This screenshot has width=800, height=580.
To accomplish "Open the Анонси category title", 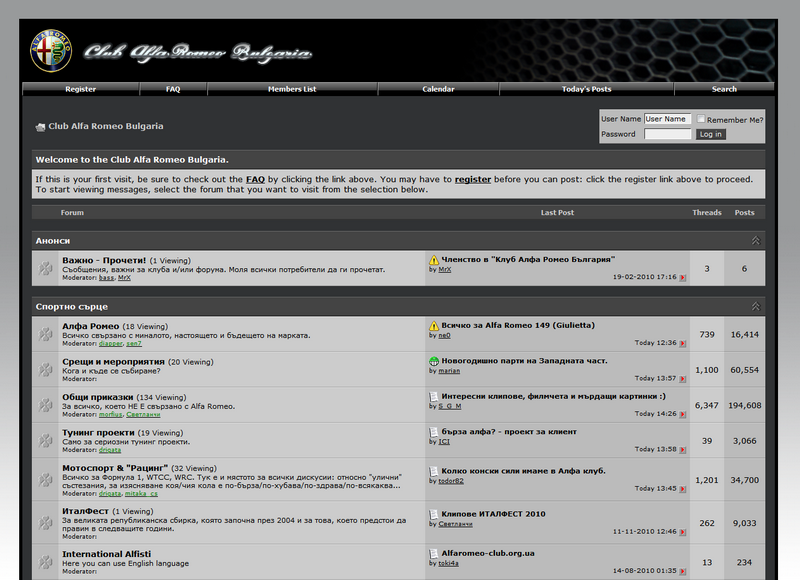I will (53, 241).
